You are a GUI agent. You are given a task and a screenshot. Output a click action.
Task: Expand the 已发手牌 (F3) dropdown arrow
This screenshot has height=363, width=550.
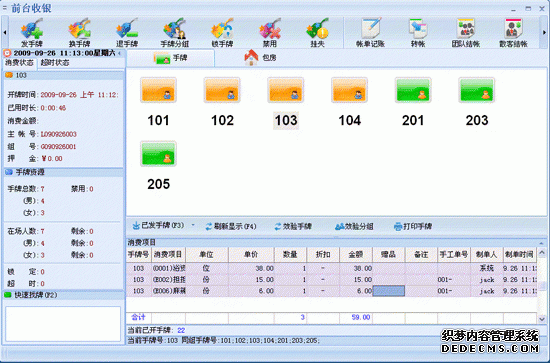click(x=193, y=225)
